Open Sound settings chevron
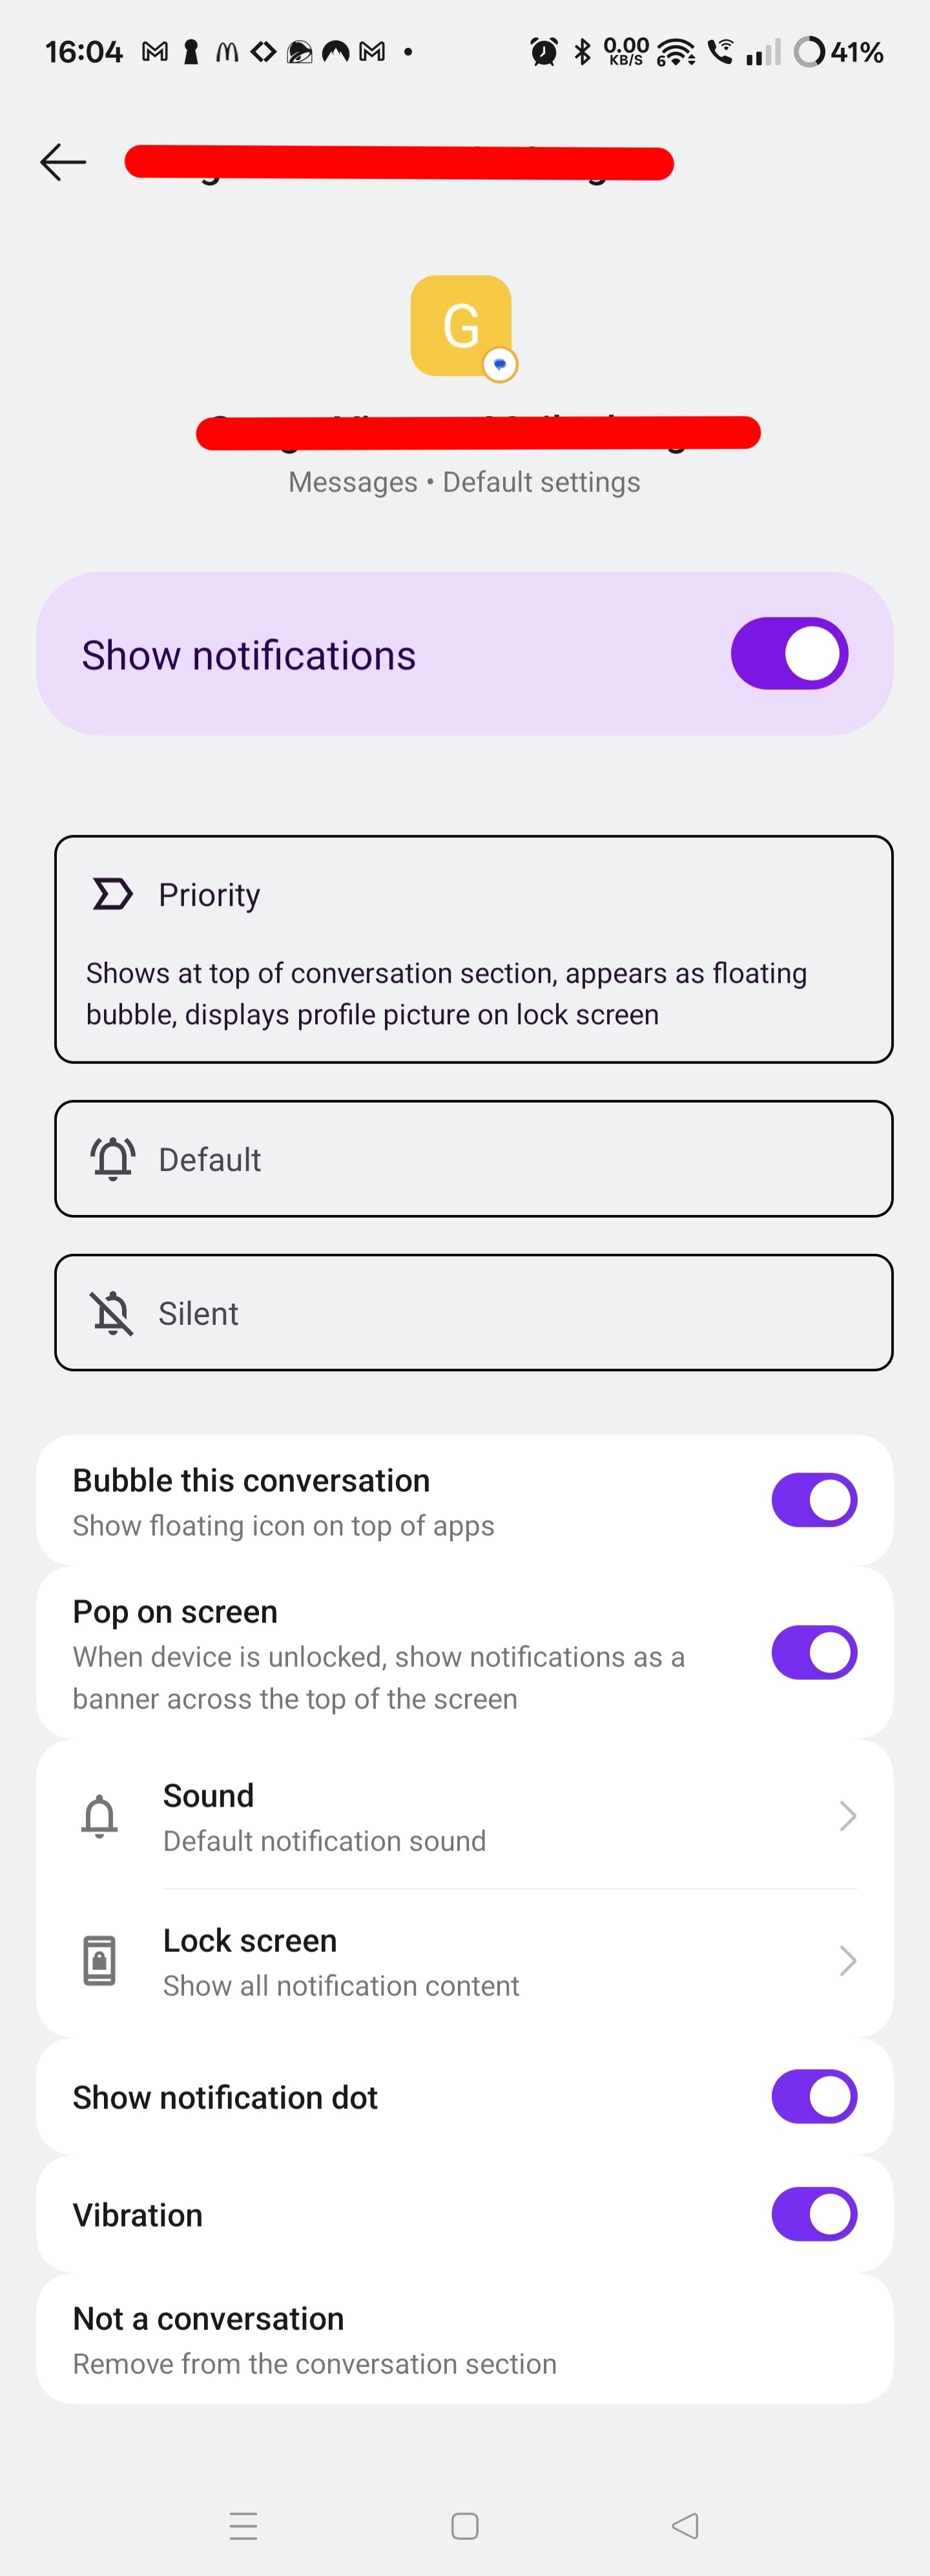This screenshot has height=2576, width=930. [847, 1816]
